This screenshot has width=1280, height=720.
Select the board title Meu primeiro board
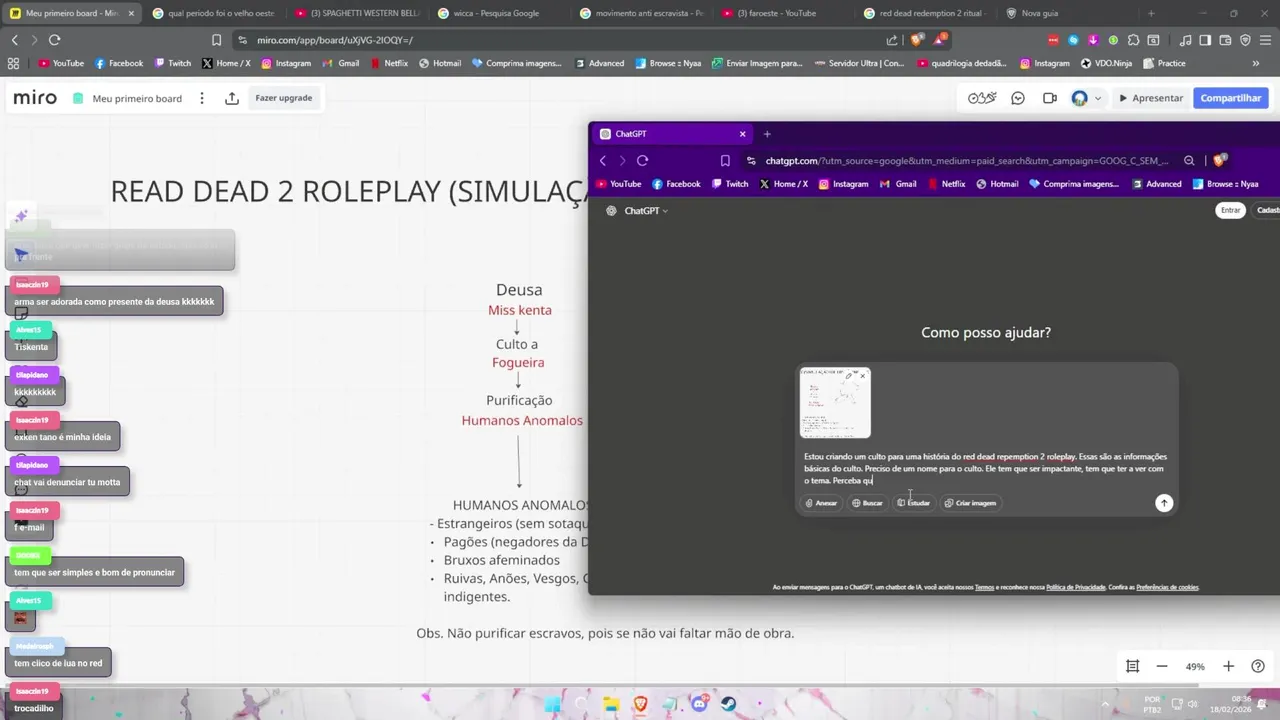tap(137, 99)
